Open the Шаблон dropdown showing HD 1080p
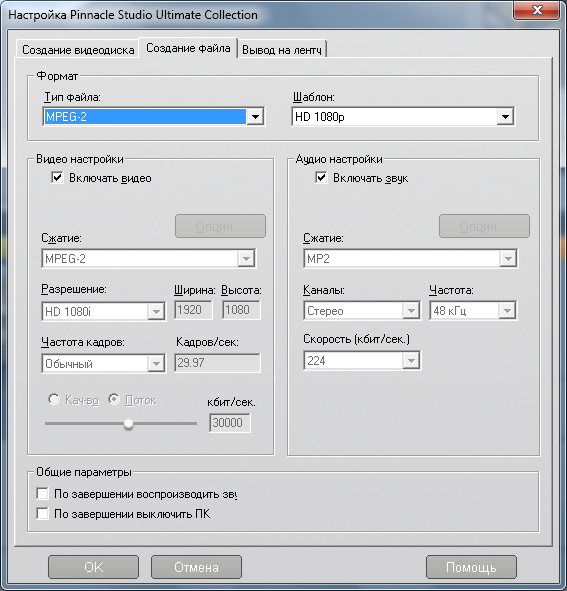 [x=403, y=117]
